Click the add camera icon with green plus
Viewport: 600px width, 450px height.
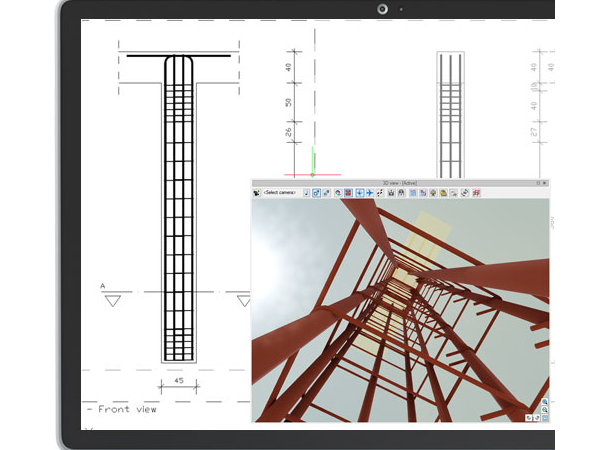pos(256,193)
